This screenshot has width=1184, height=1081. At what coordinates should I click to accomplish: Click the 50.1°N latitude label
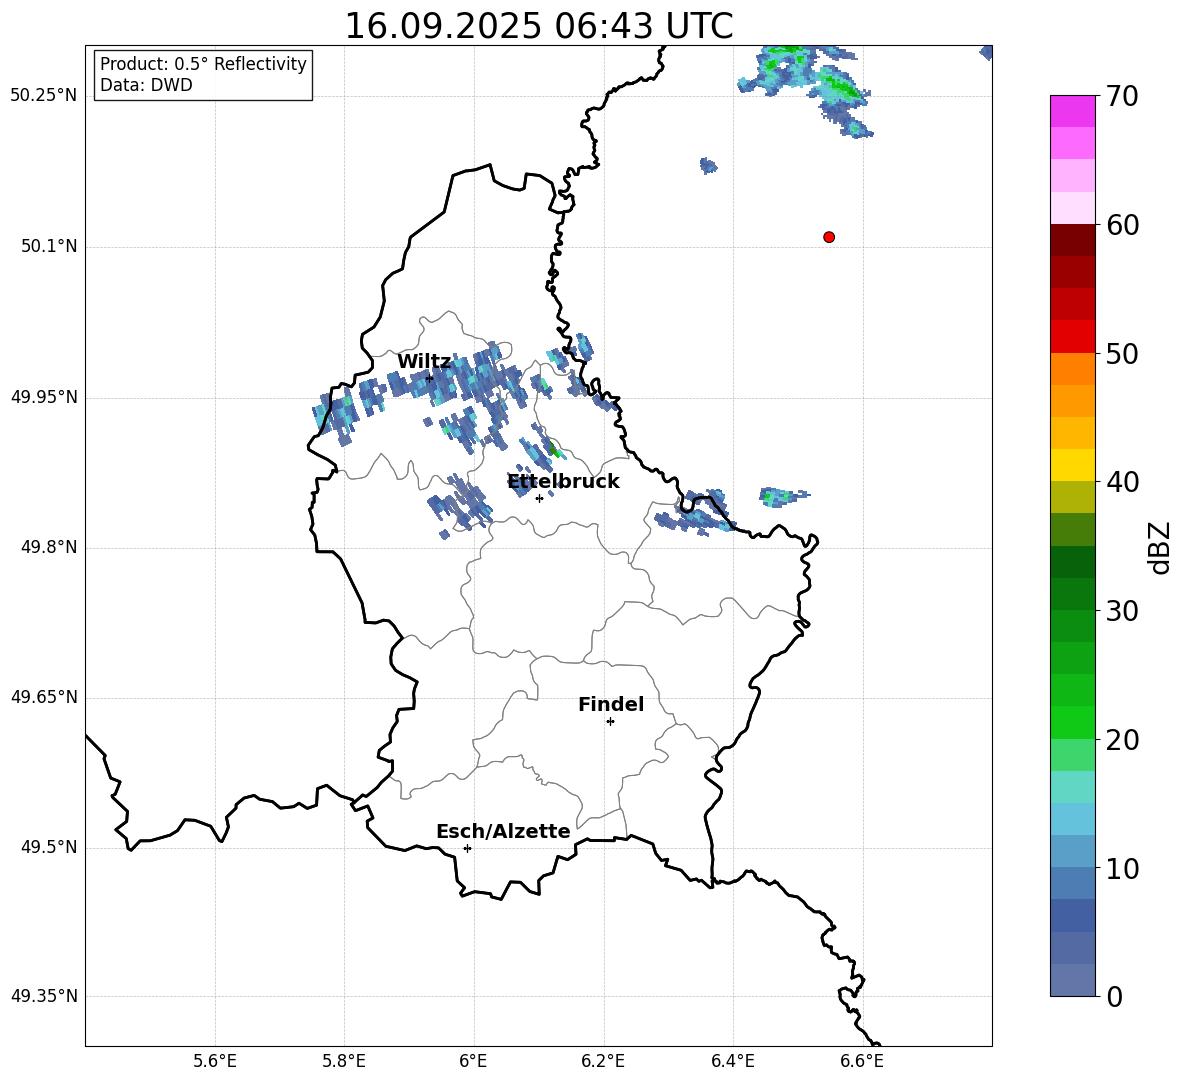pyautogui.click(x=49, y=246)
